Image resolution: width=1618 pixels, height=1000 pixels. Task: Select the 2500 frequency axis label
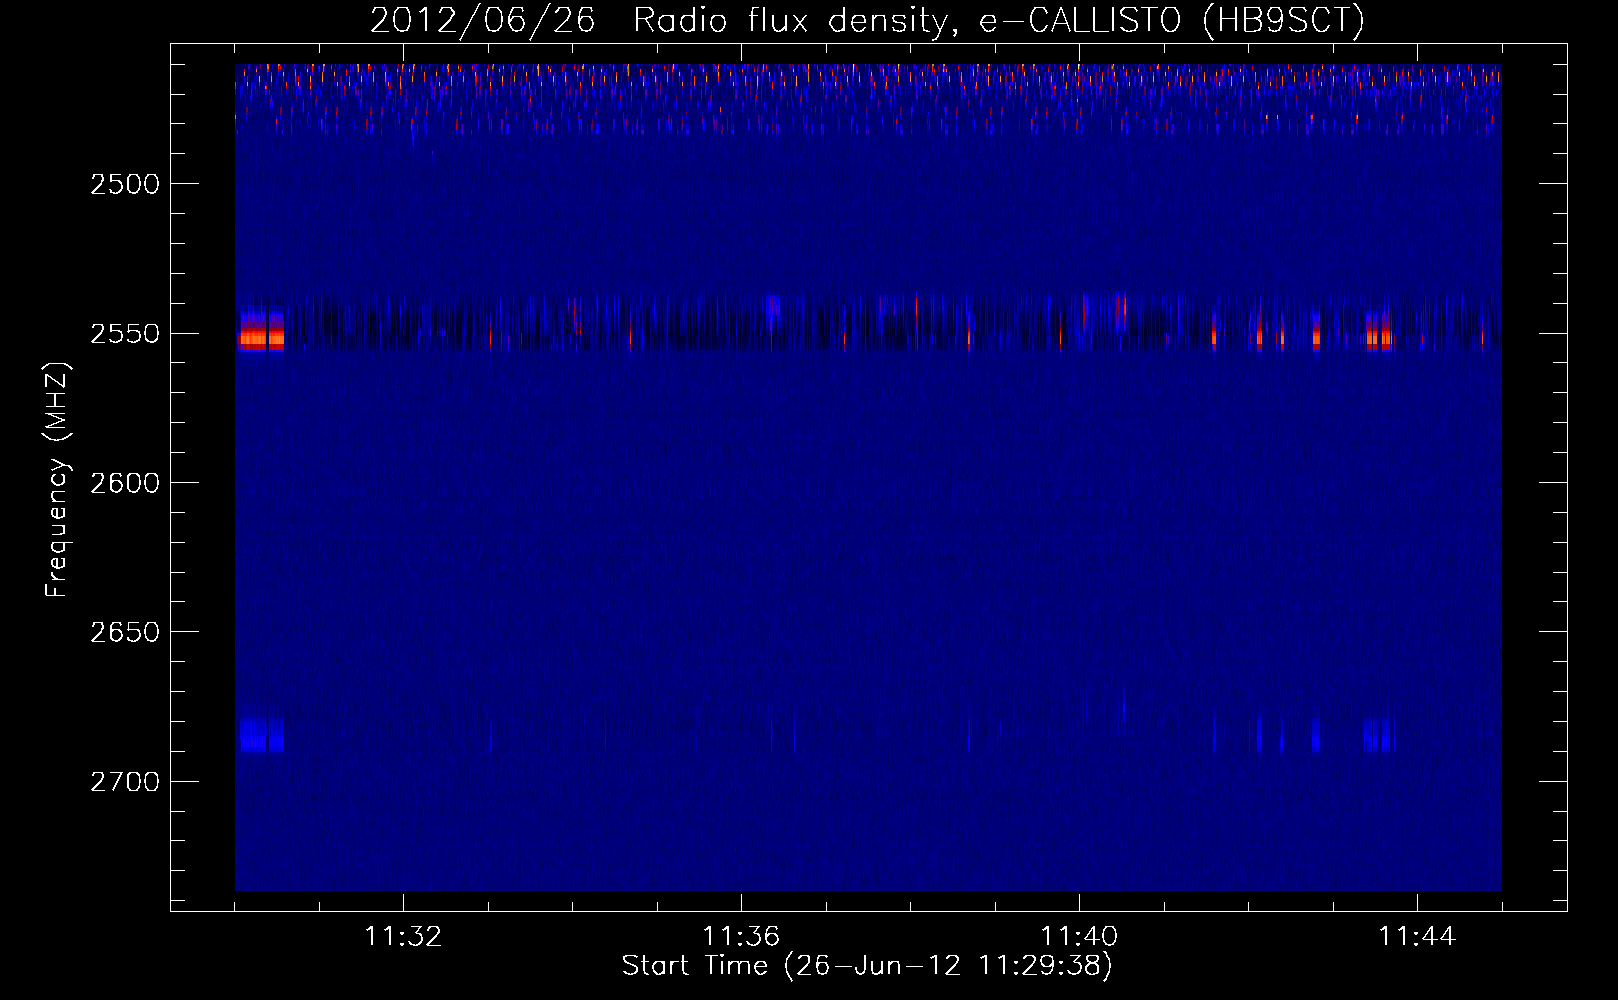(x=124, y=184)
